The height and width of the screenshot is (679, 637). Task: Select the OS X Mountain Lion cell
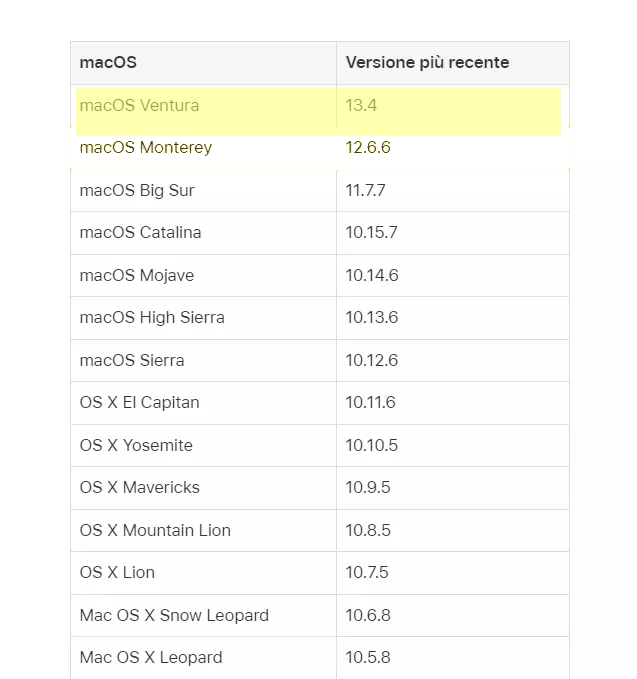tap(155, 530)
